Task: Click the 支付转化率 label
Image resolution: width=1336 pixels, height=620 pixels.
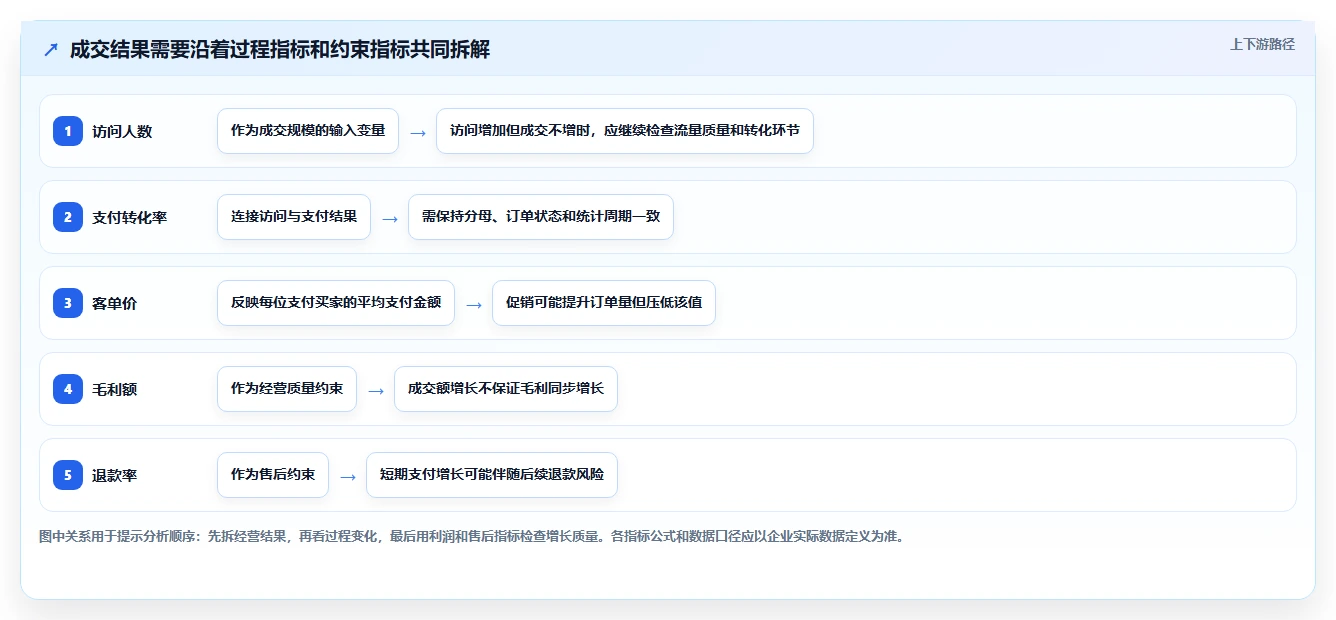Action: (x=130, y=217)
